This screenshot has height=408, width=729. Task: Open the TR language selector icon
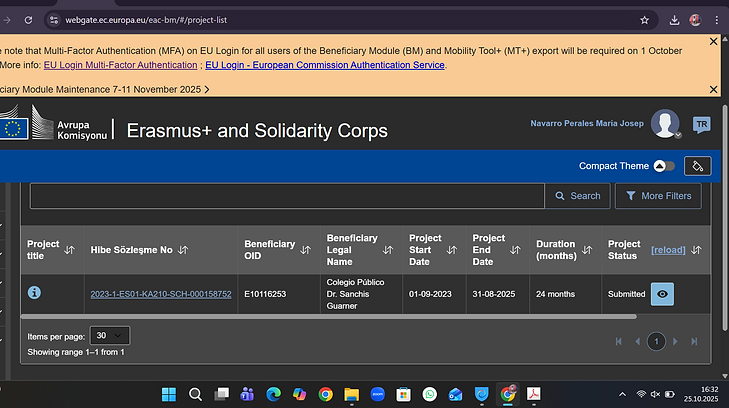[x=701, y=125]
